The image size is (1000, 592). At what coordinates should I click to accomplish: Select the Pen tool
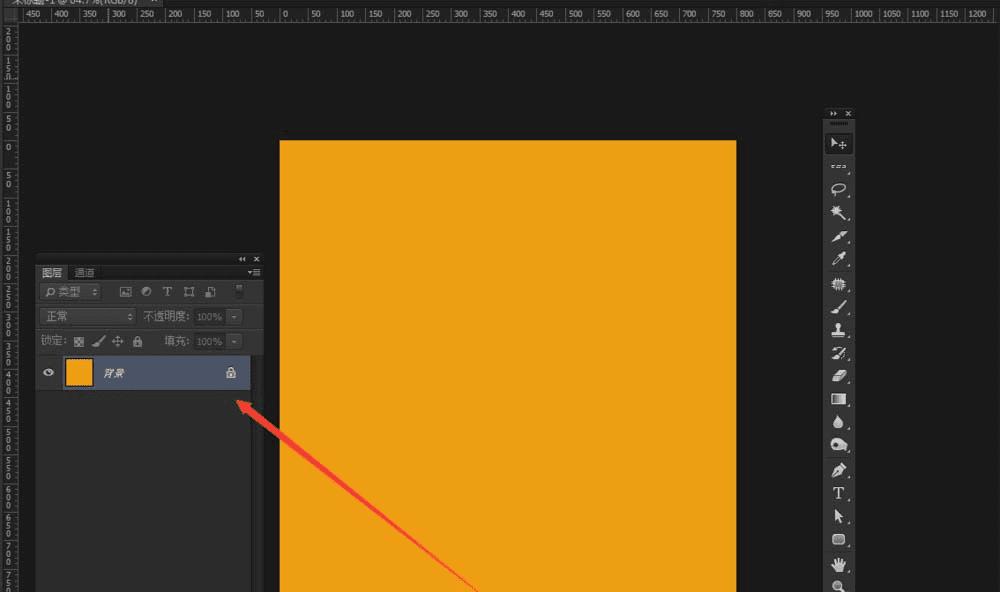(838, 471)
